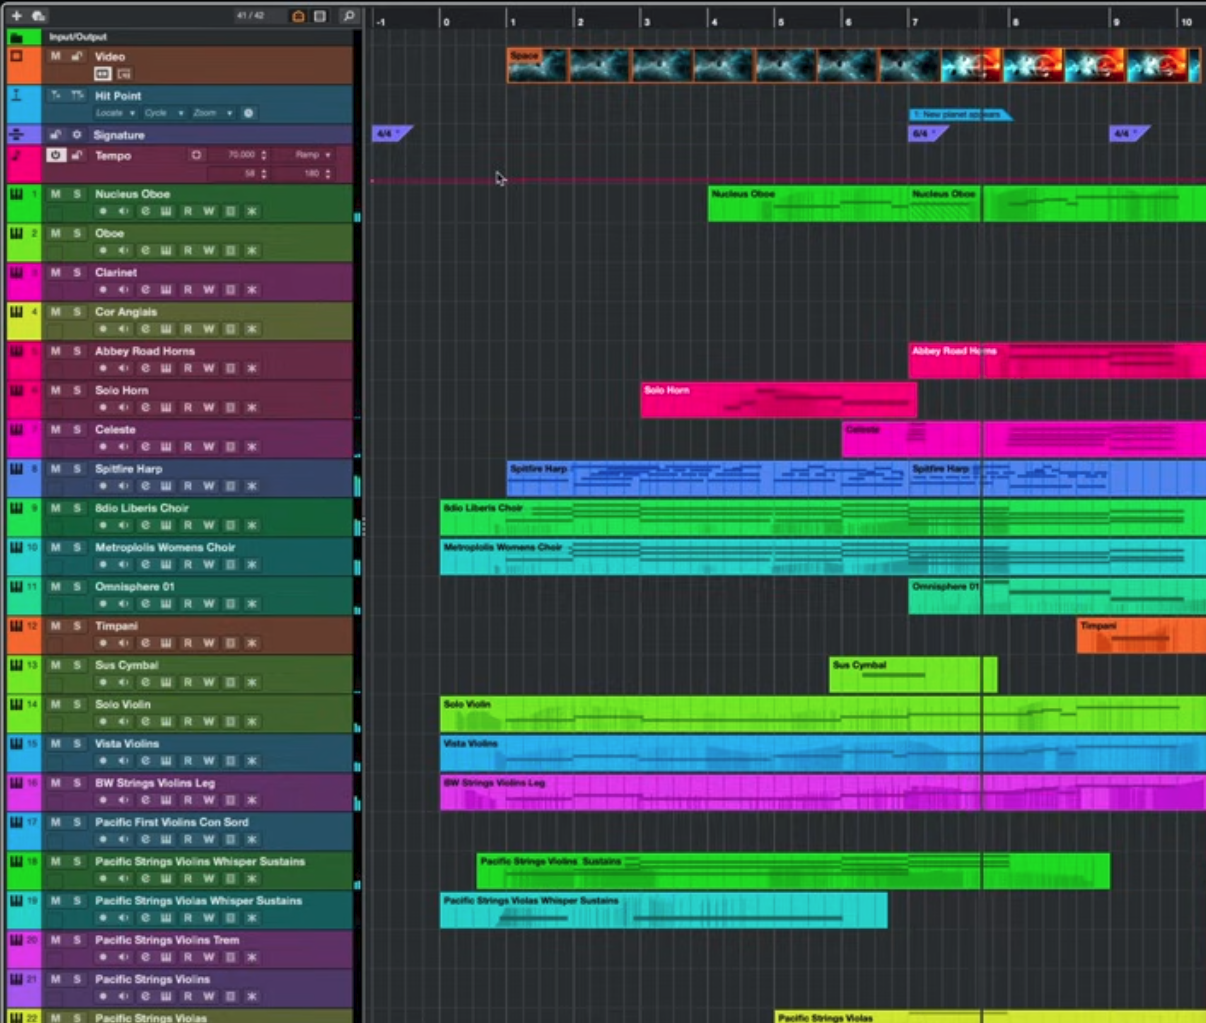Click piano icon on Solo Violin track
1206x1023 pixels.
(17, 704)
